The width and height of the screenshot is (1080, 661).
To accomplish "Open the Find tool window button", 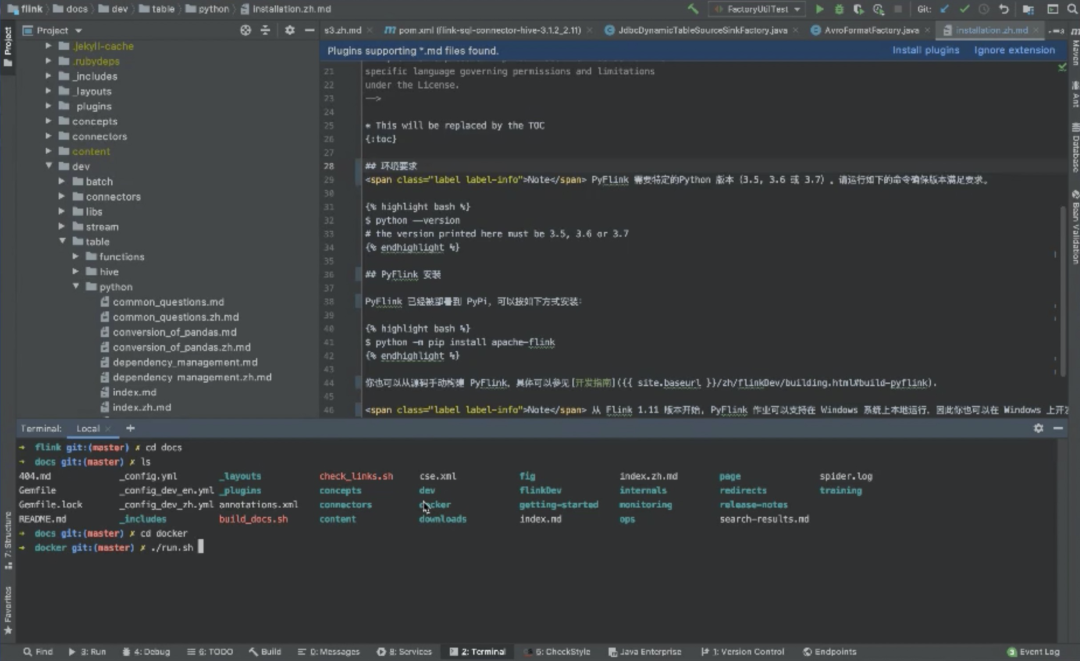I will 37,651.
